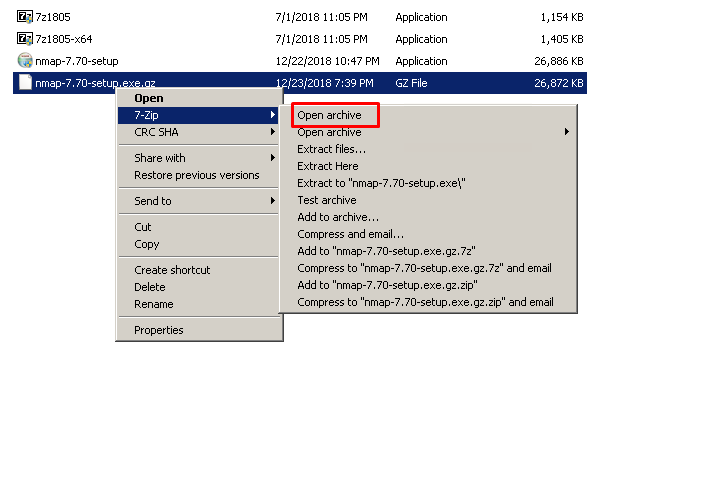
Task: Choose Add to "nmap-7.70-setup.exe.gz.zip"
Action: [x=428, y=285]
